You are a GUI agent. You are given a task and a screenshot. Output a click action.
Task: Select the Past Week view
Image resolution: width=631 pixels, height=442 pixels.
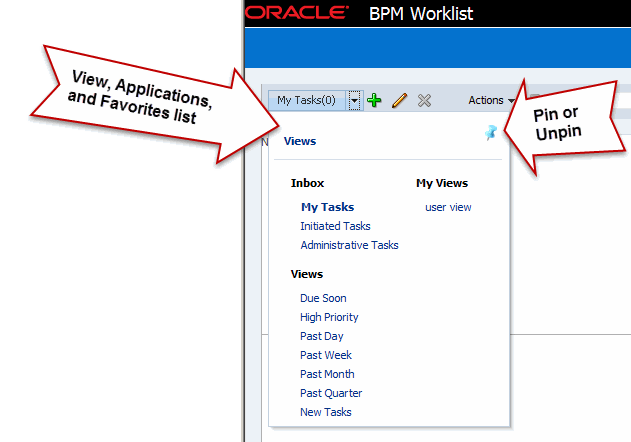tap(326, 355)
